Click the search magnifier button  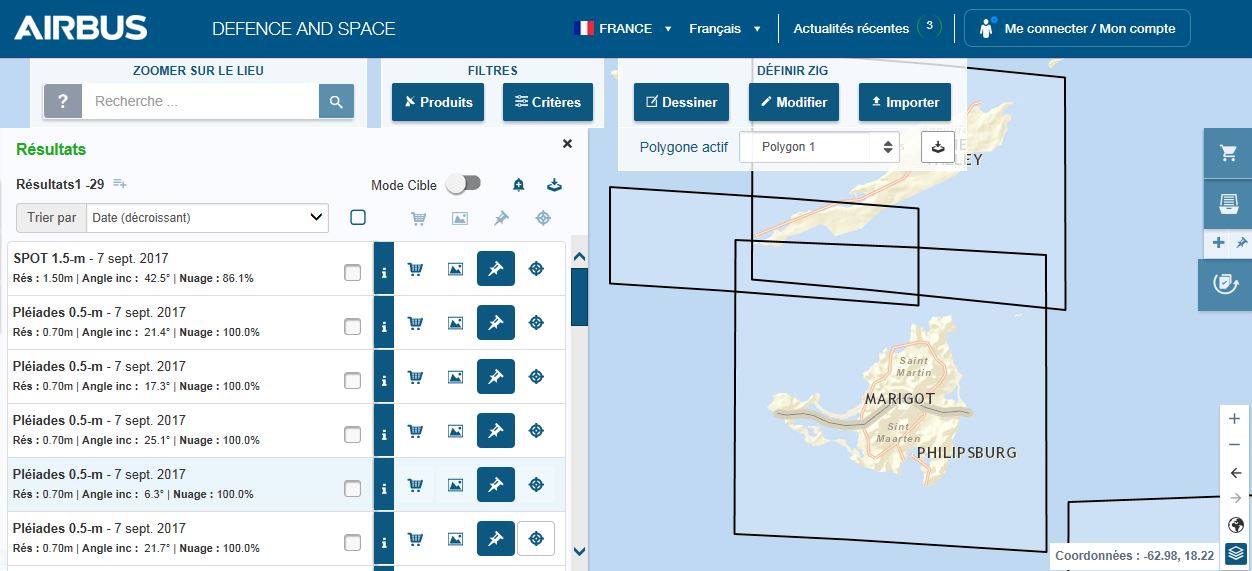[x=336, y=101]
